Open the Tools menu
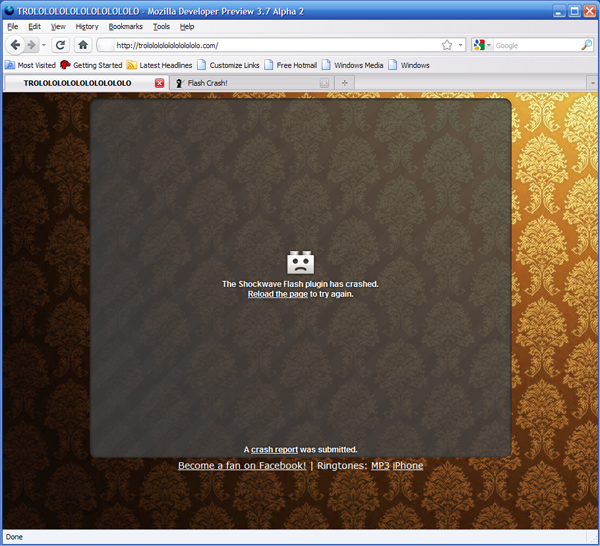This screenshot has height=546, width=600. click(161, 26)
